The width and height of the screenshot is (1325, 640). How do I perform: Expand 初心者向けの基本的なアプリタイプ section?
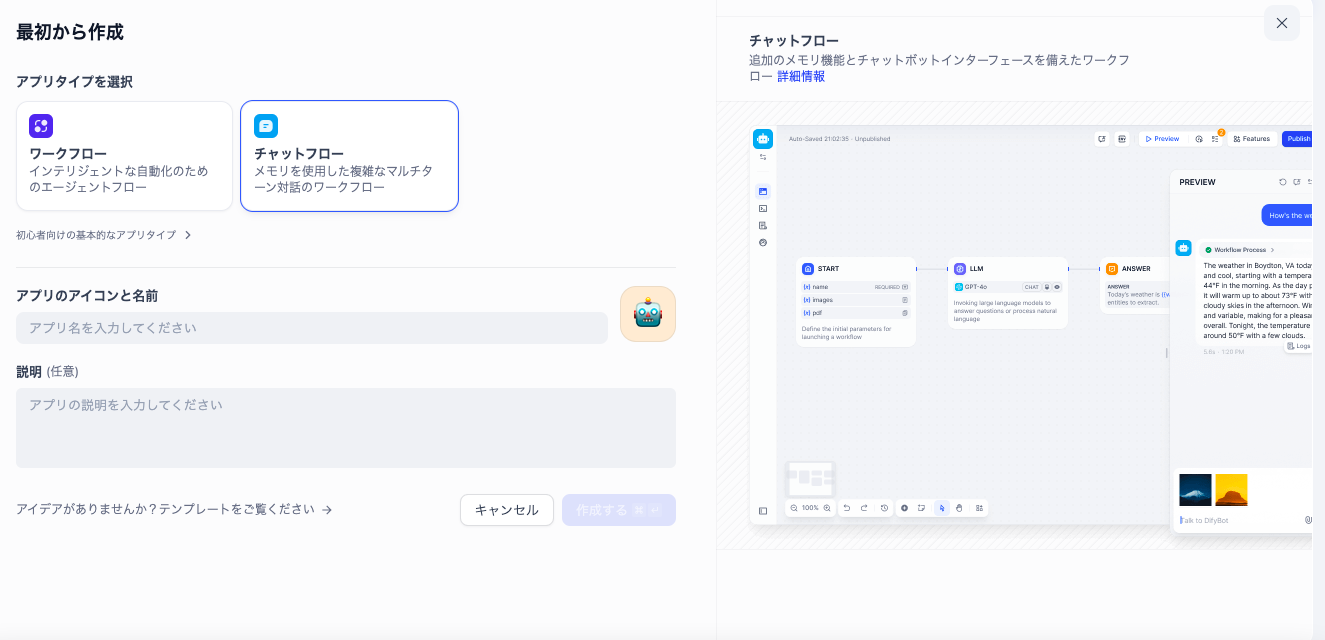pyautogui.click(x=104, y=235)
